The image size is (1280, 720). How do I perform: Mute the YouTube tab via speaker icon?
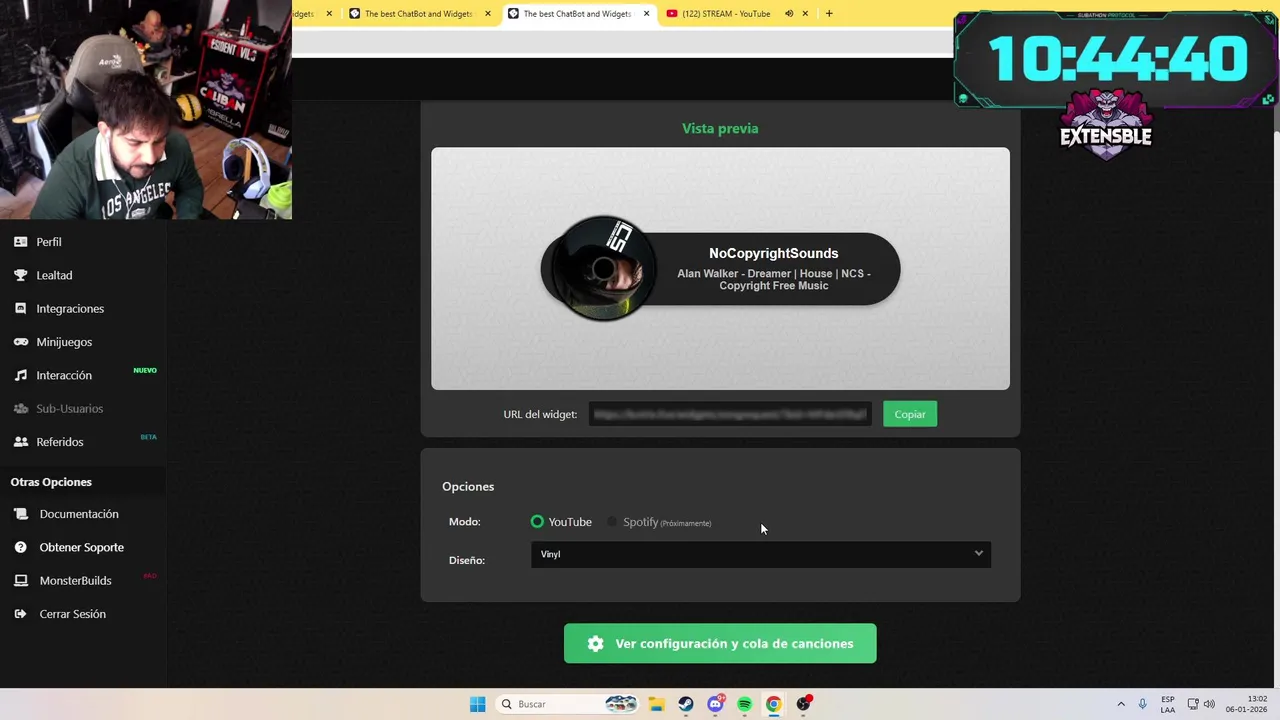tap(789, 14)
